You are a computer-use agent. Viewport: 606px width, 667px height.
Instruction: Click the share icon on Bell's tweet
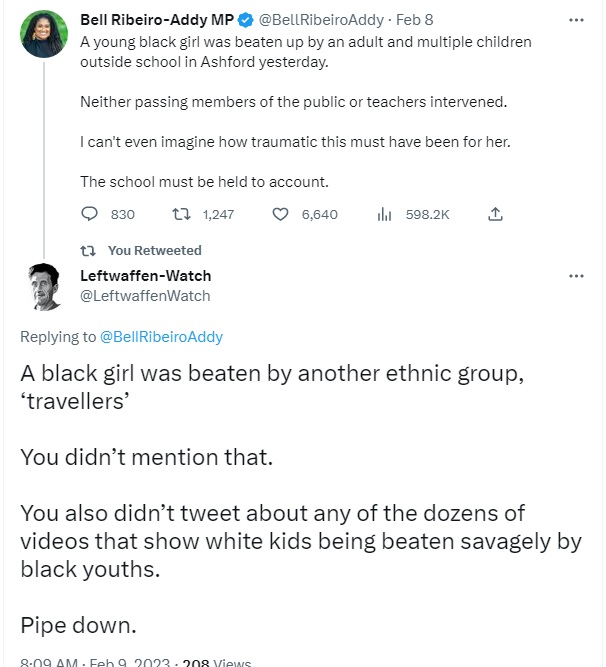tap(494, 214)
